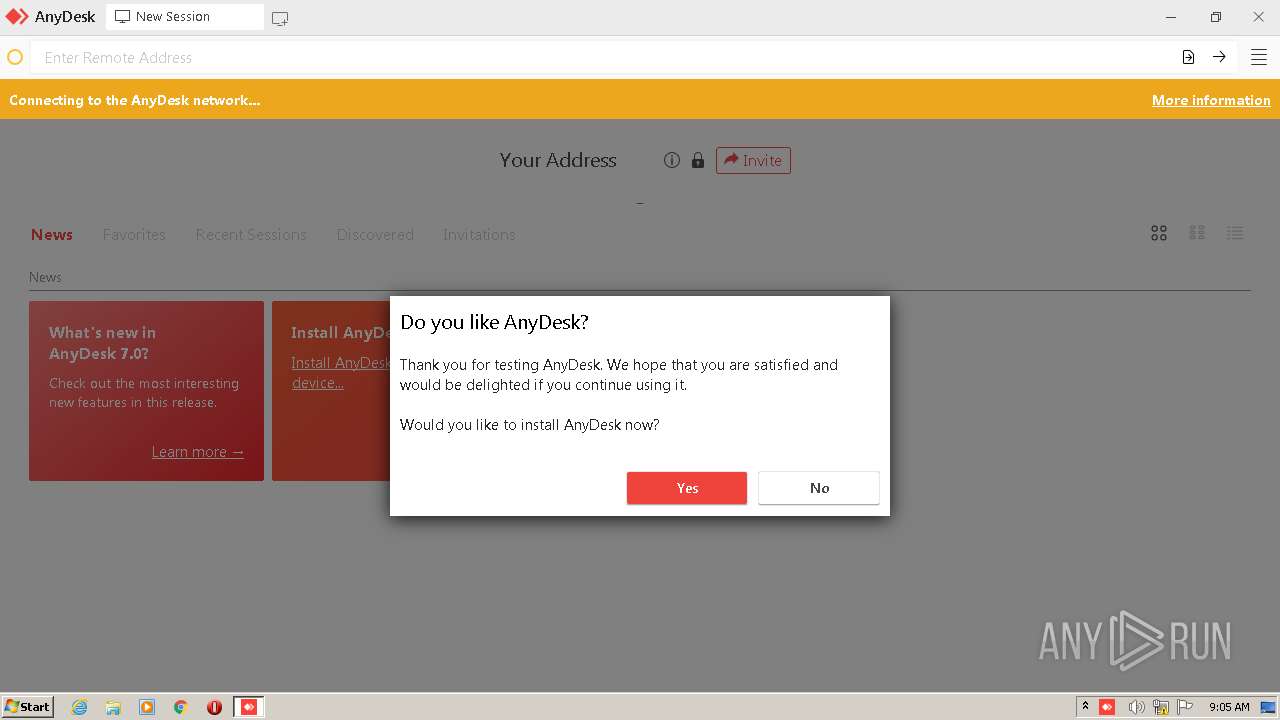The image size is (1280, 720).
Task: Click the Install AnyDesk on this device link
Action: tap(340, 373)
